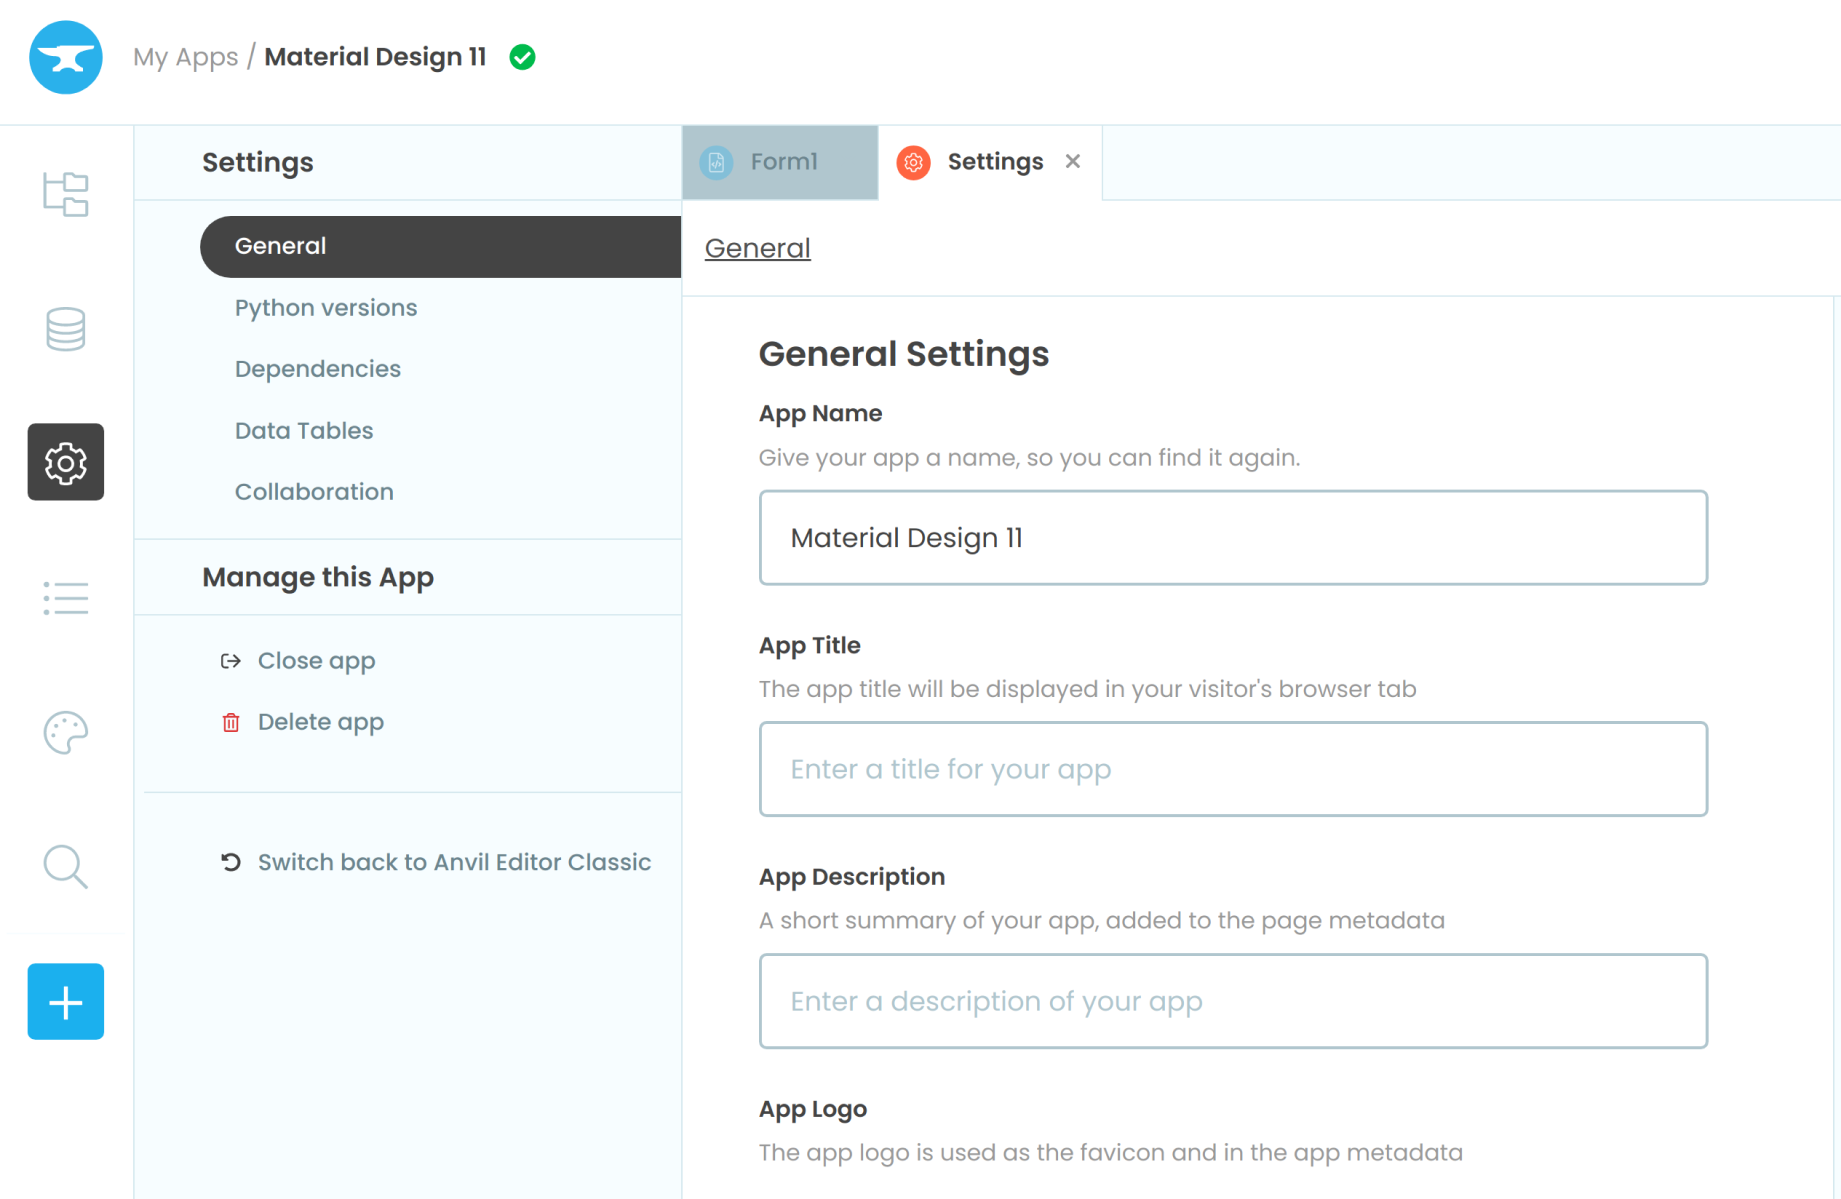Click the Close app option
The width and height of the screenshot is (1841, 1199).
coord(316,660)
